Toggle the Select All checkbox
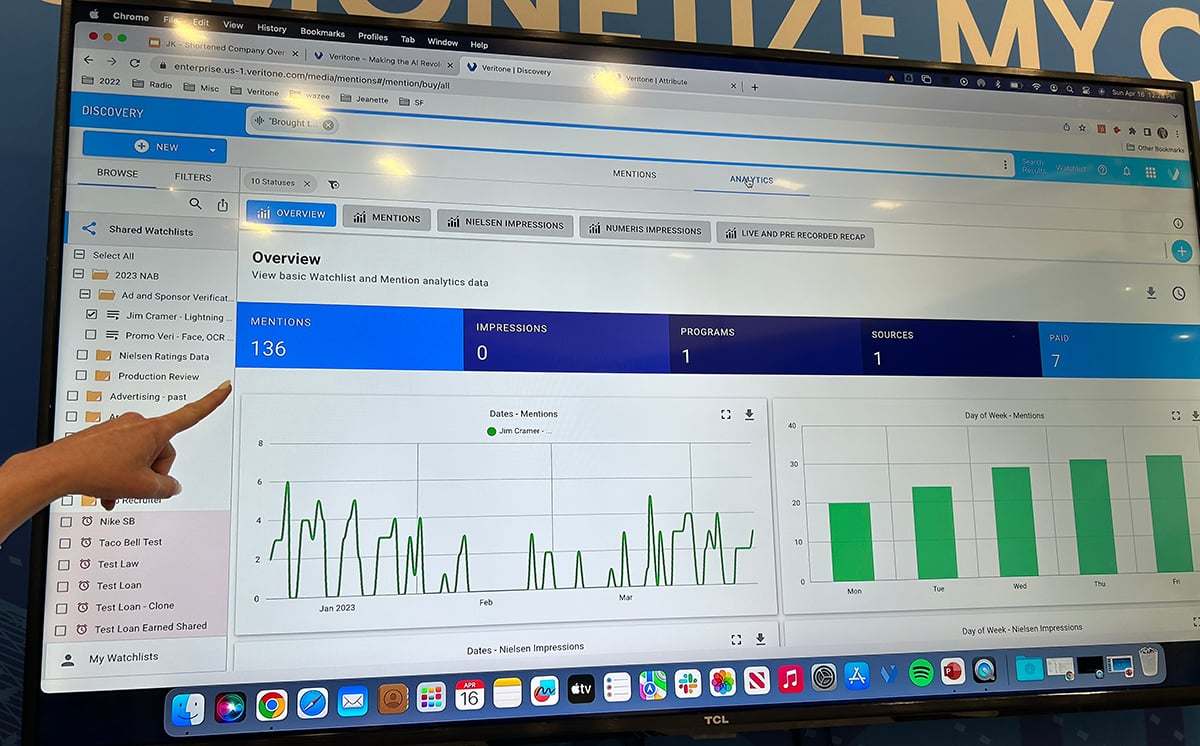The image size is (1200, 746). click(80, 254)
